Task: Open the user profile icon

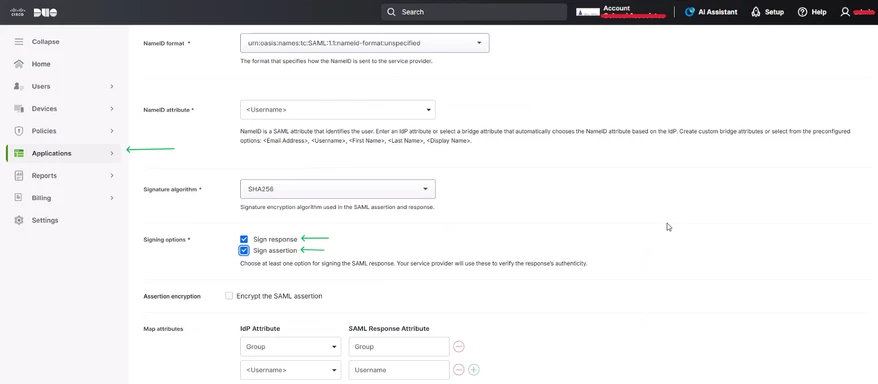Action: [x=845, y=12]
